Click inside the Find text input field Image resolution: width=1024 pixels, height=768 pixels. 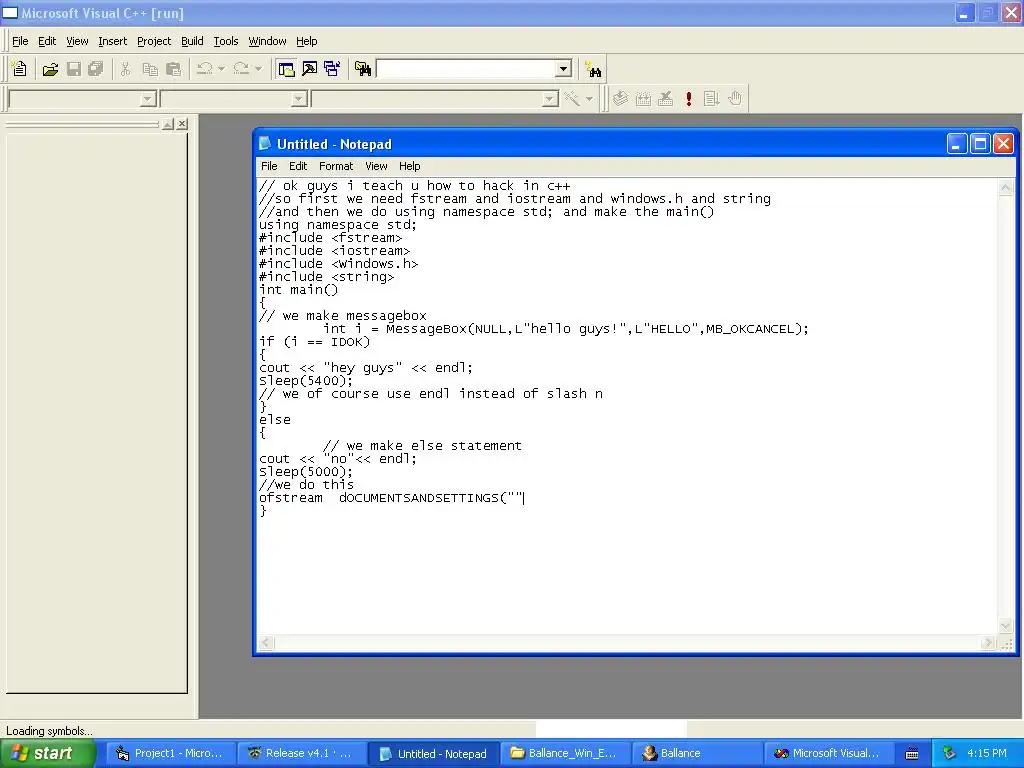click(466, 69)
